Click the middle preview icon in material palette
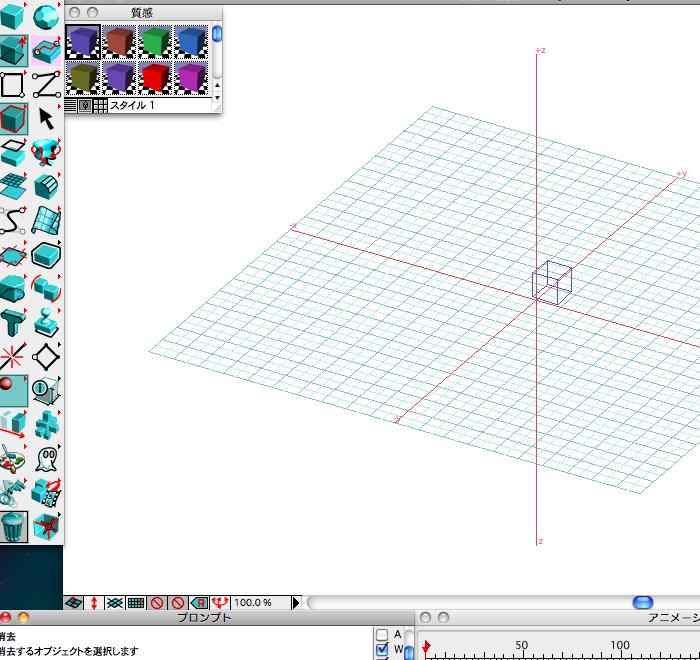The image size is (700, 660). tap(85, 105)
